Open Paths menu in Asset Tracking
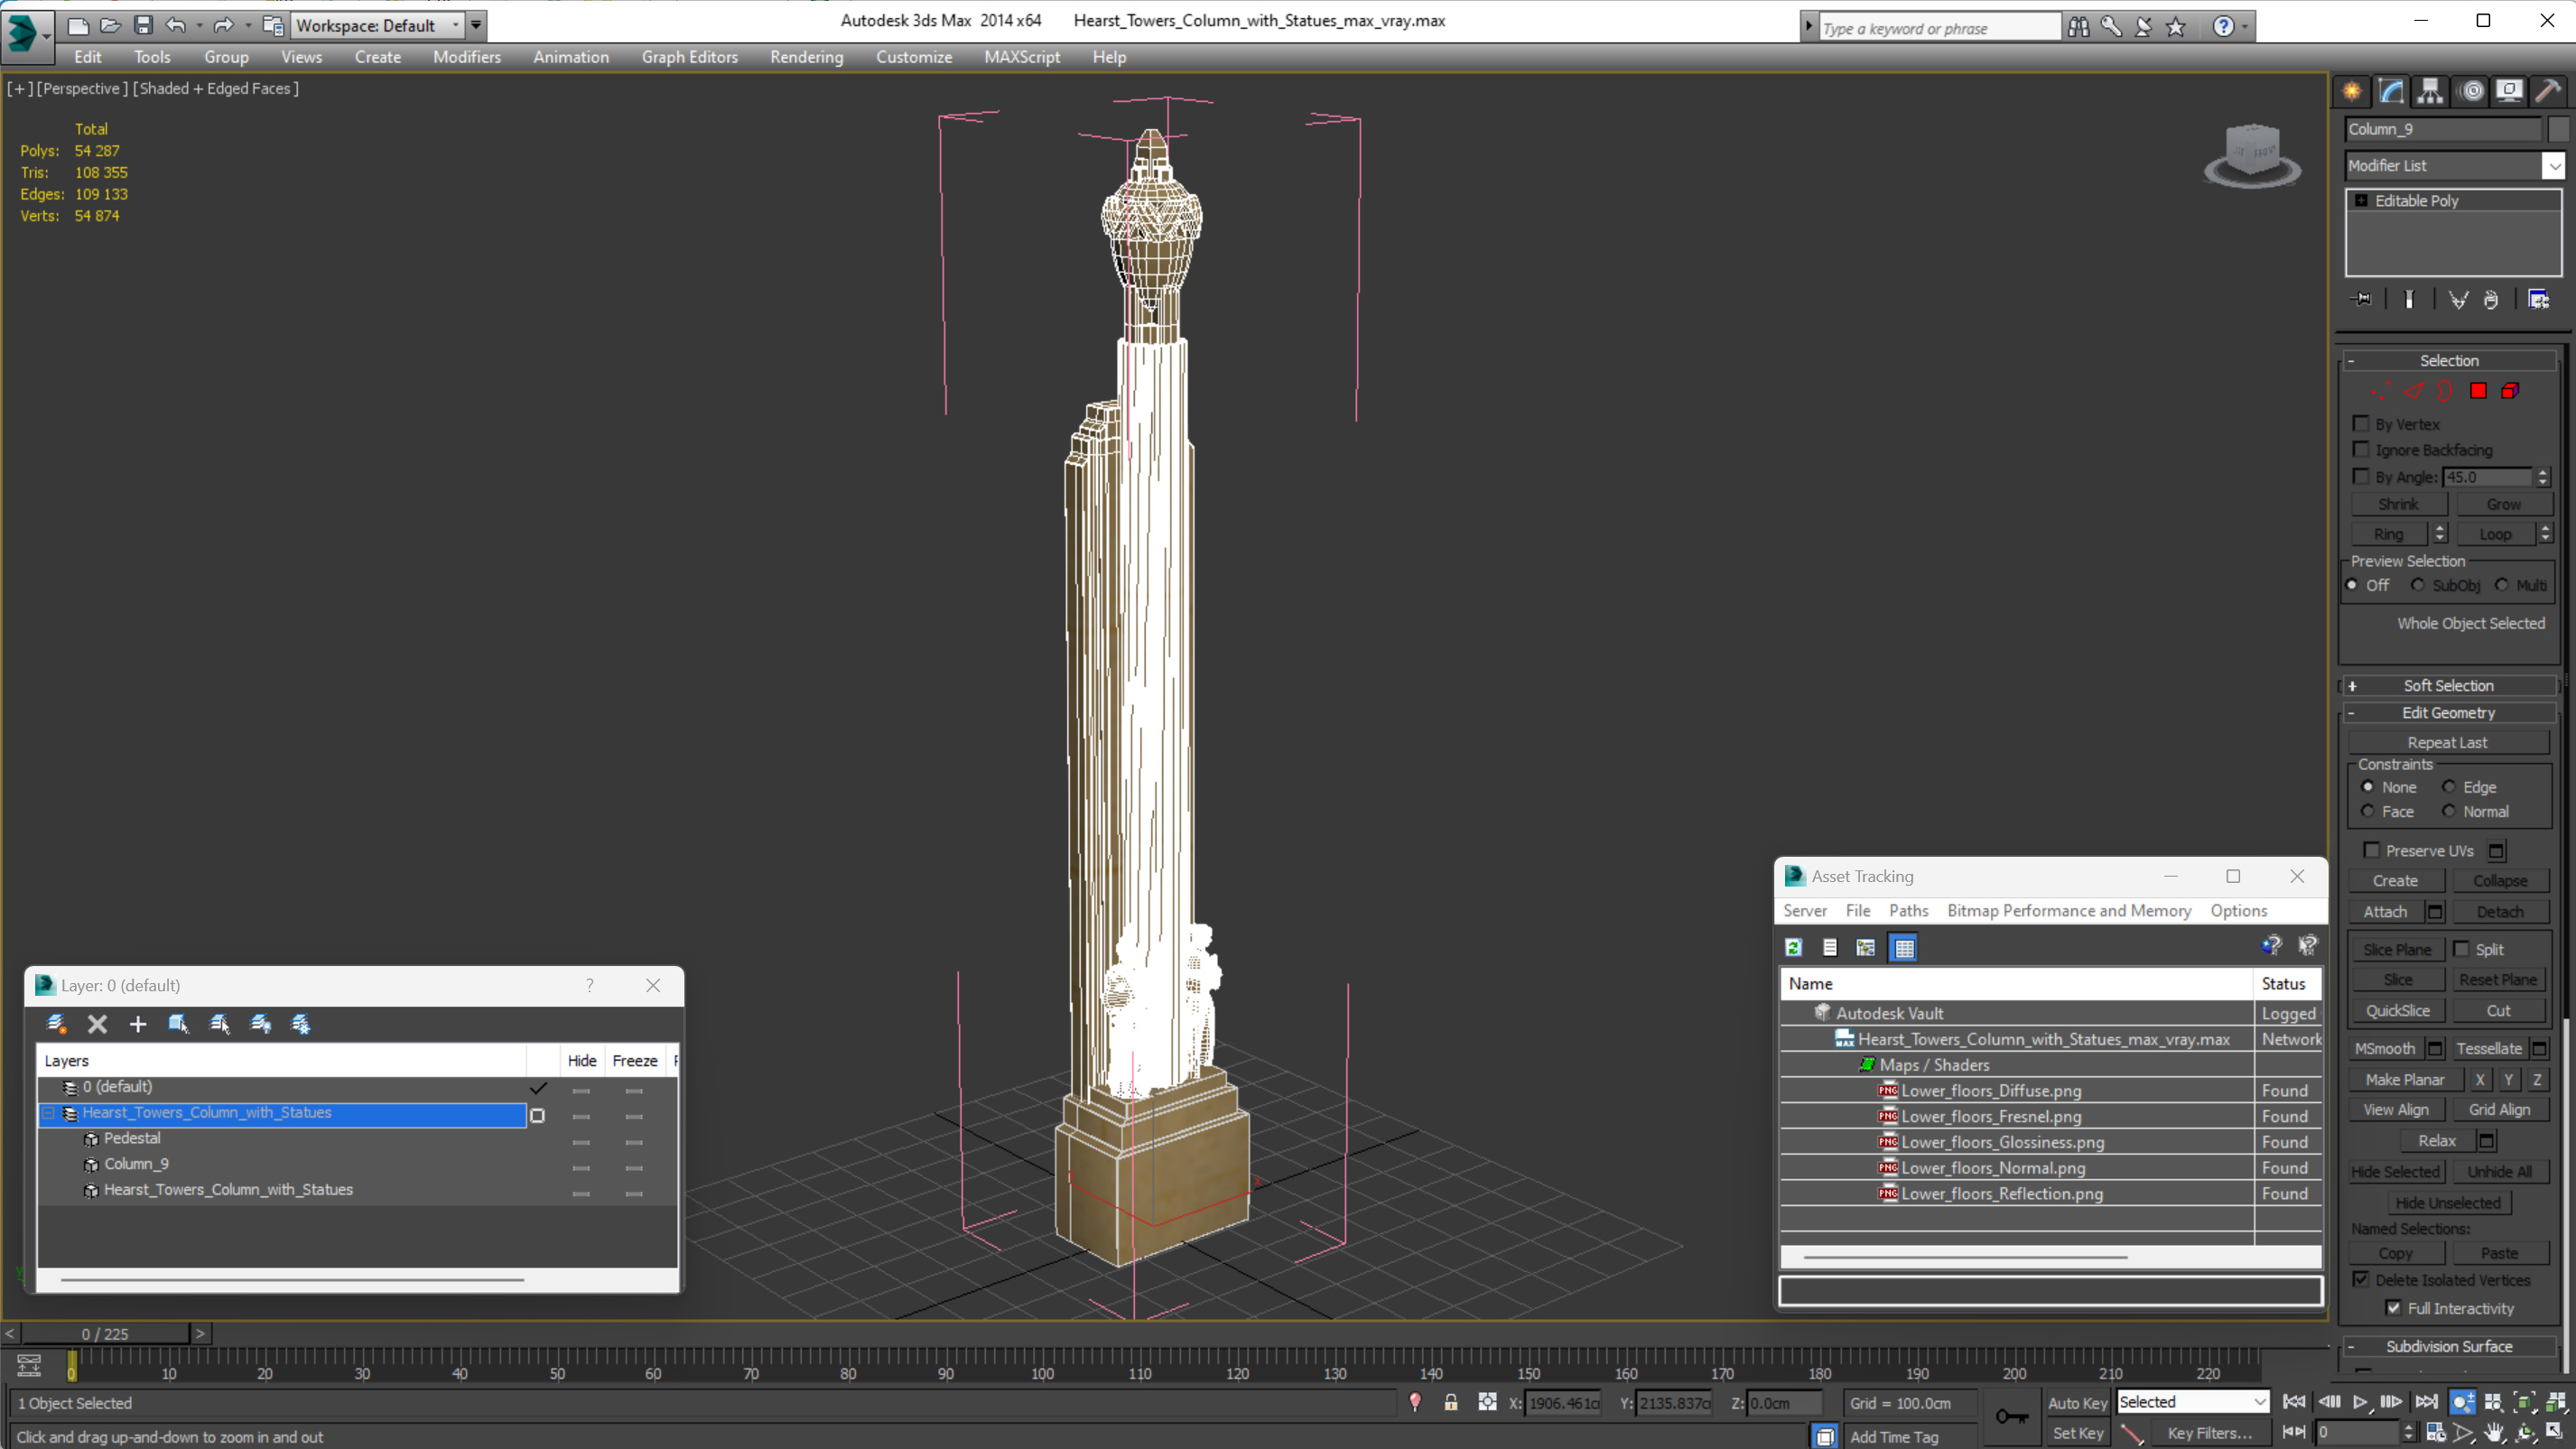 click(x=1908, y=910)
